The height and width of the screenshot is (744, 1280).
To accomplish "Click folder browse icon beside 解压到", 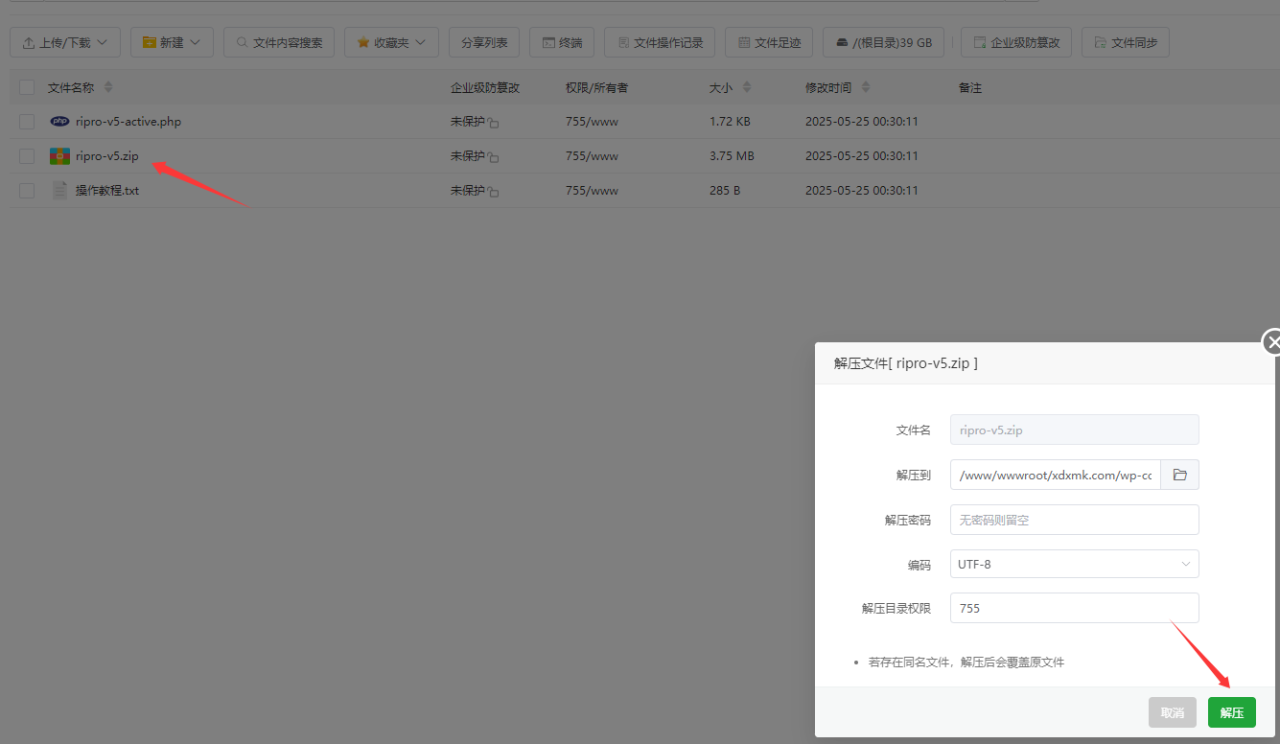I will (1180, 475).
